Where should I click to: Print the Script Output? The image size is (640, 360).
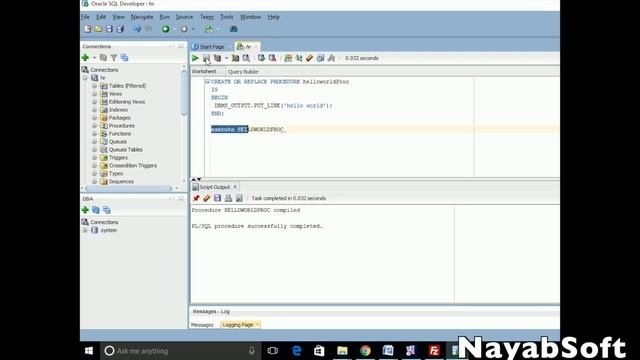click(228, 198)
